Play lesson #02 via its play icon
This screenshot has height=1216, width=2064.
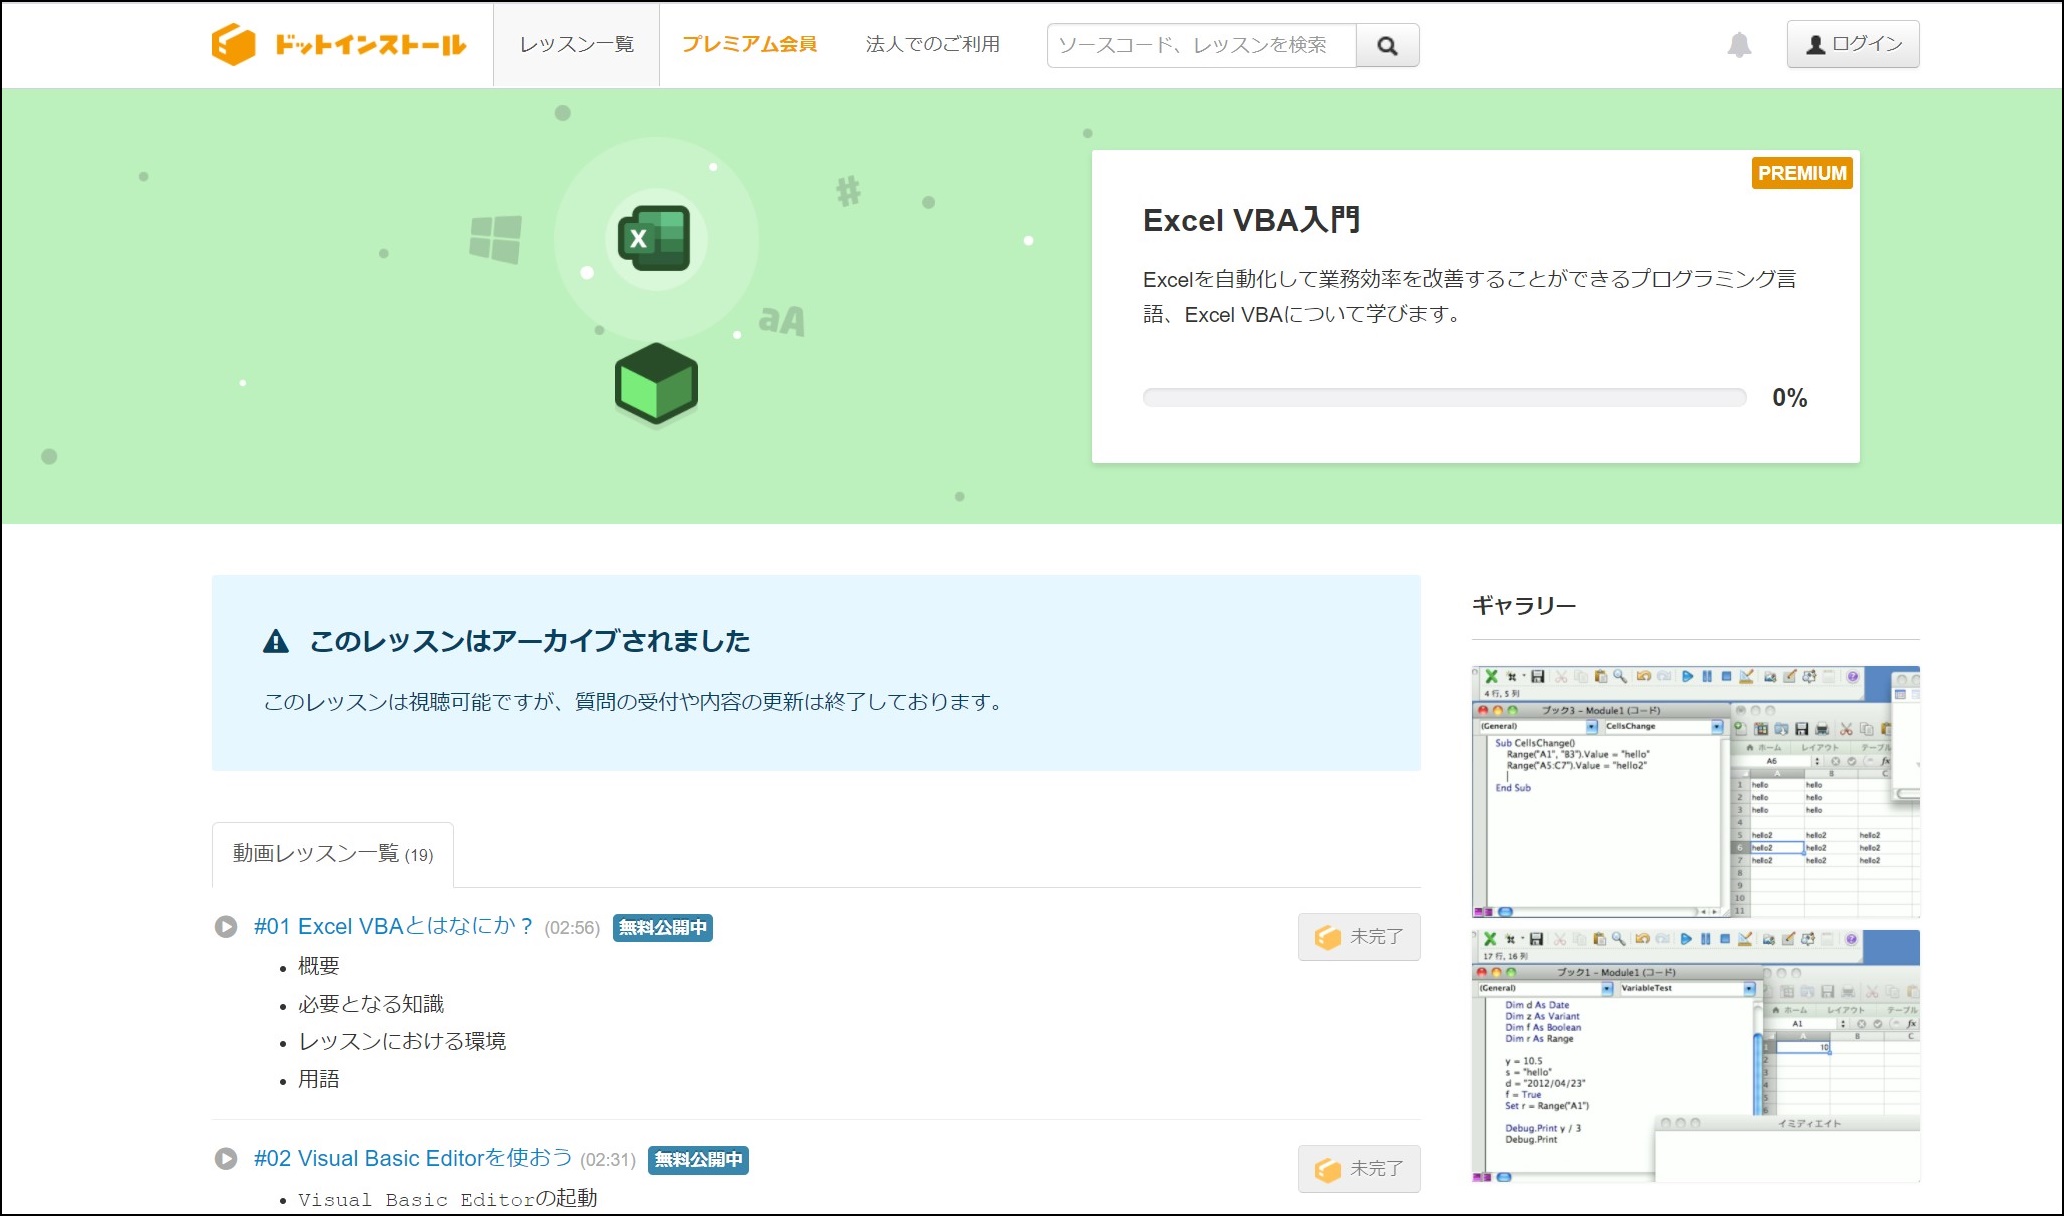click(x=226, y=1159)
